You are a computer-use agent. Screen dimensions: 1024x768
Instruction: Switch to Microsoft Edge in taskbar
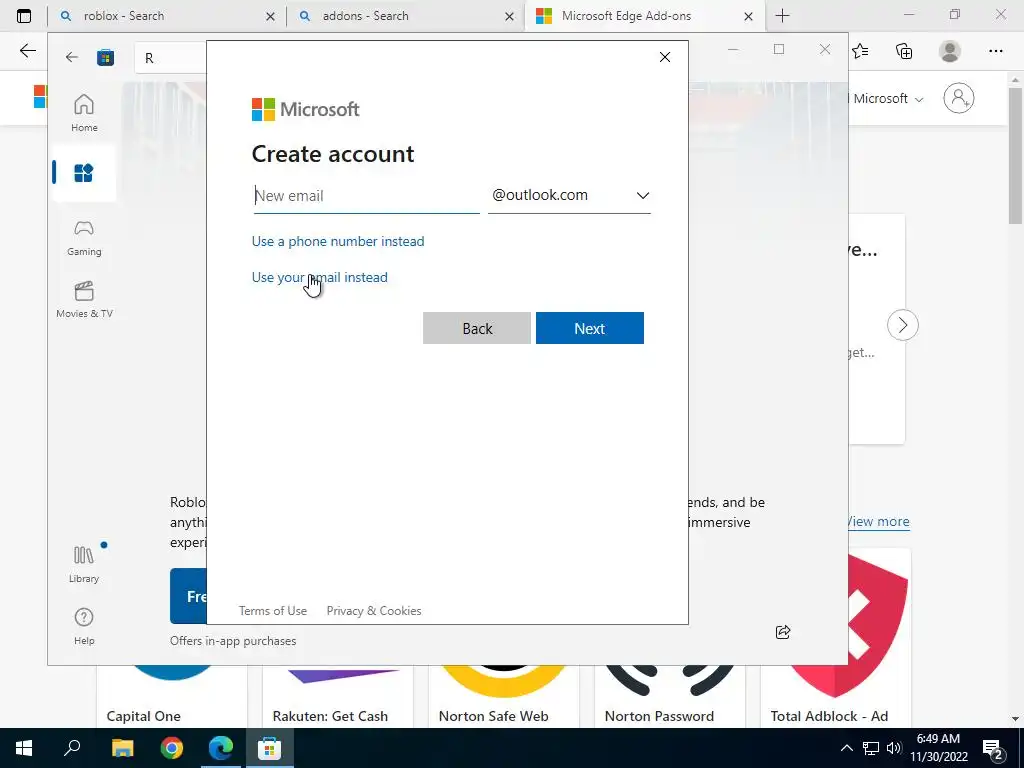[x=221, y=748]
